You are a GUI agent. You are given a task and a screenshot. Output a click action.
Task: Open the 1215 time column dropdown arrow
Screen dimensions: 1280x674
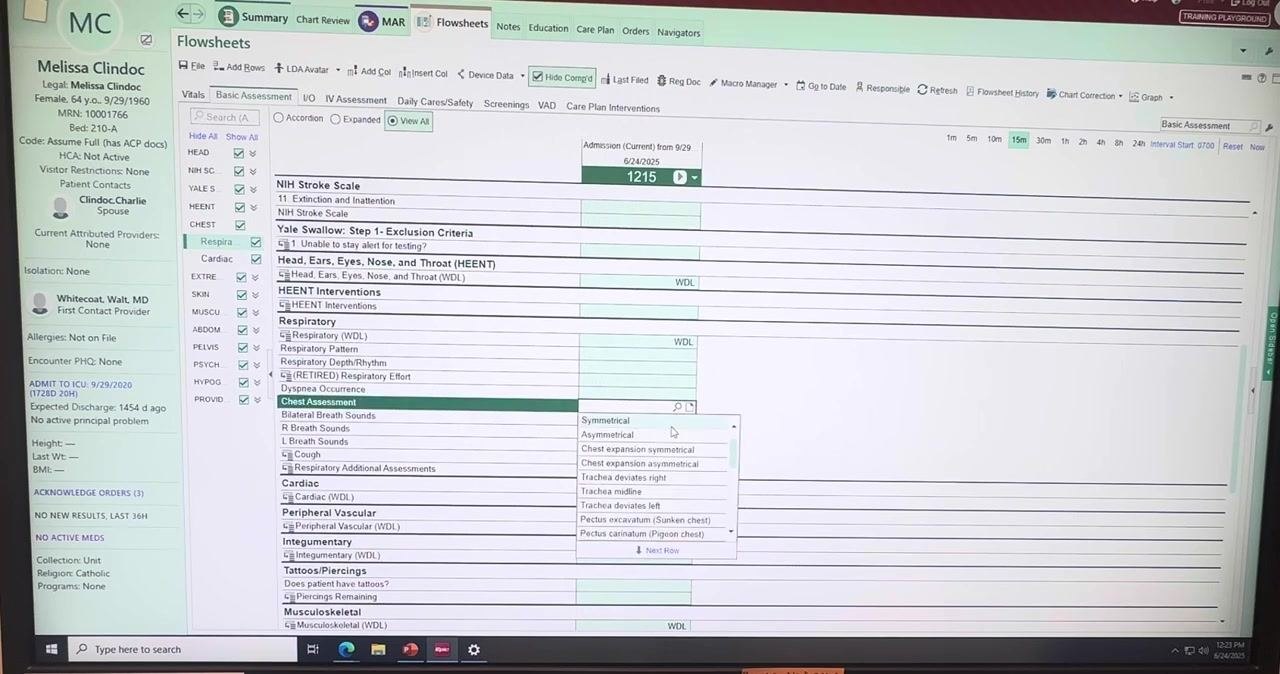tap(694, 178)
